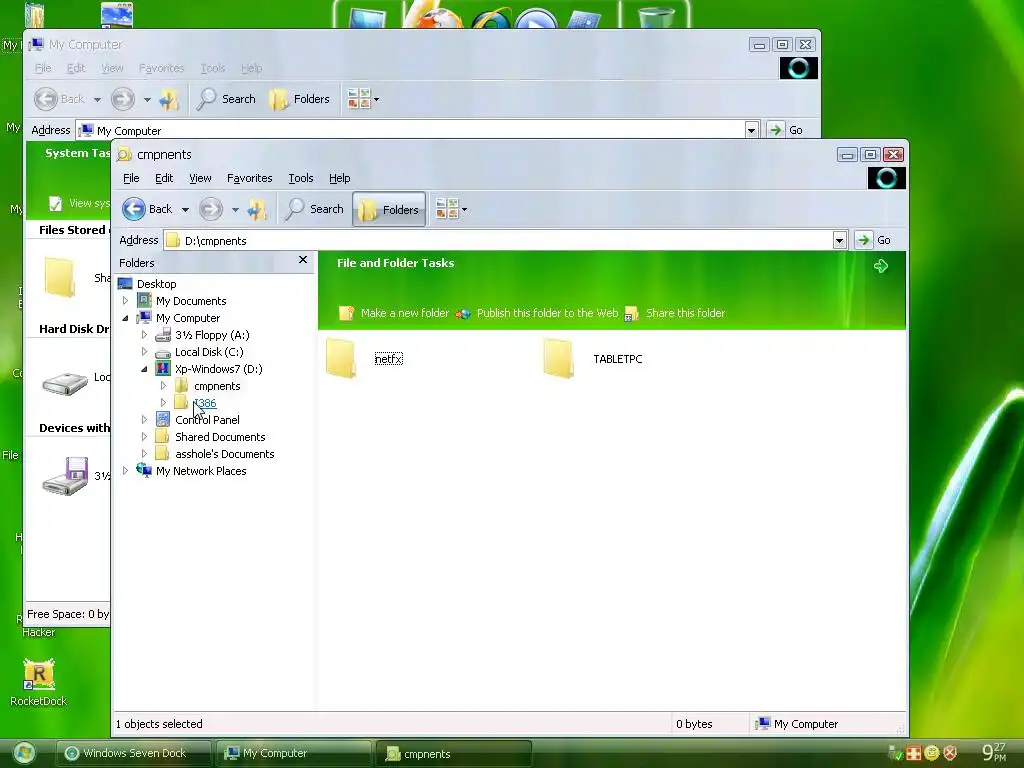Click the Start orb button
This screenshot has width=1024, height=768.
point(24,754)
